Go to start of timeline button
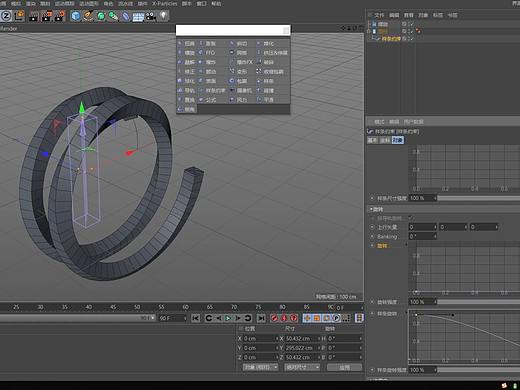The height and width of the screenshot is (390, 520). (x=196, y=318)
